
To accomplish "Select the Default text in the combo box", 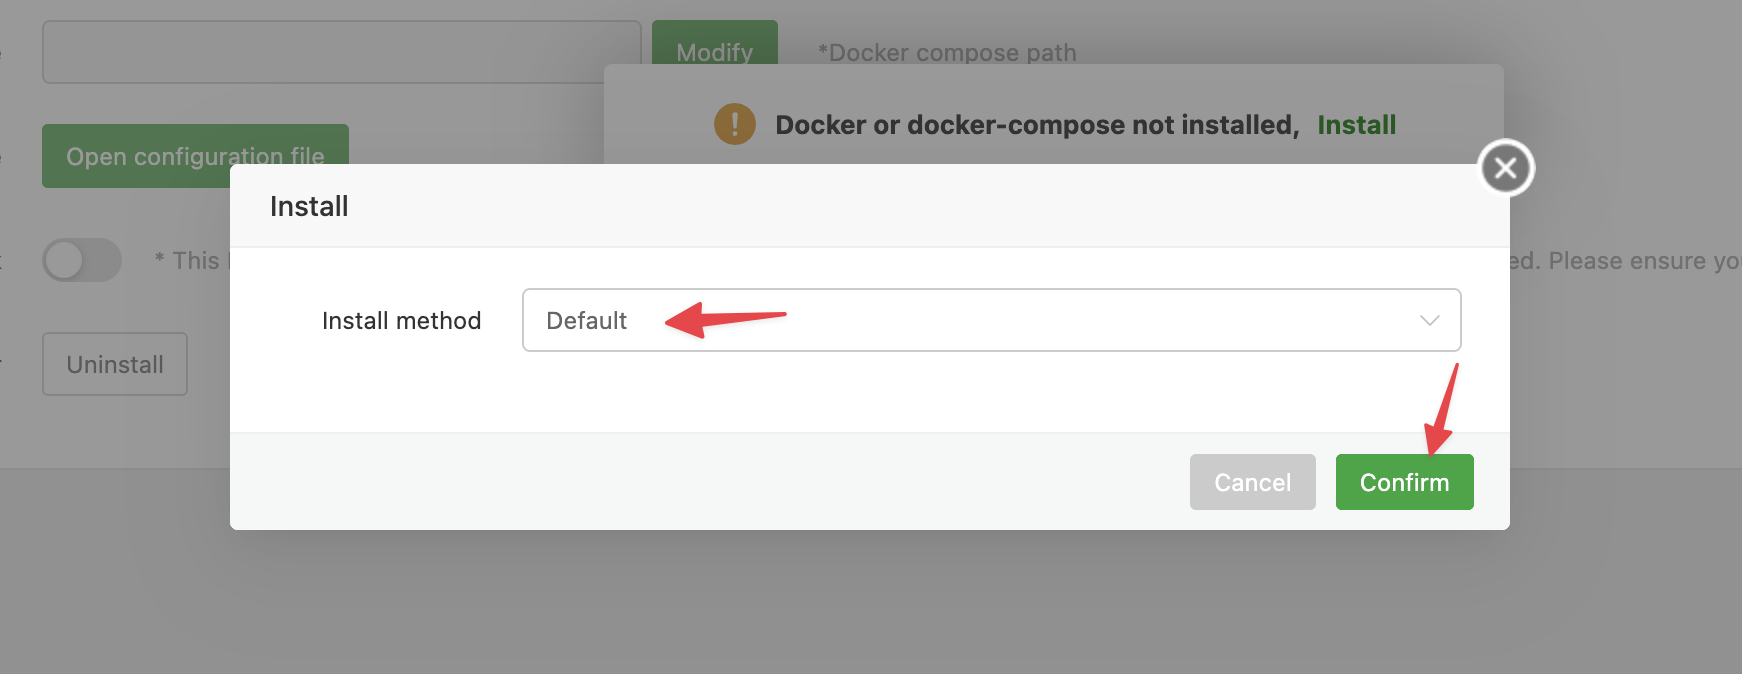I will click(586, 321).
